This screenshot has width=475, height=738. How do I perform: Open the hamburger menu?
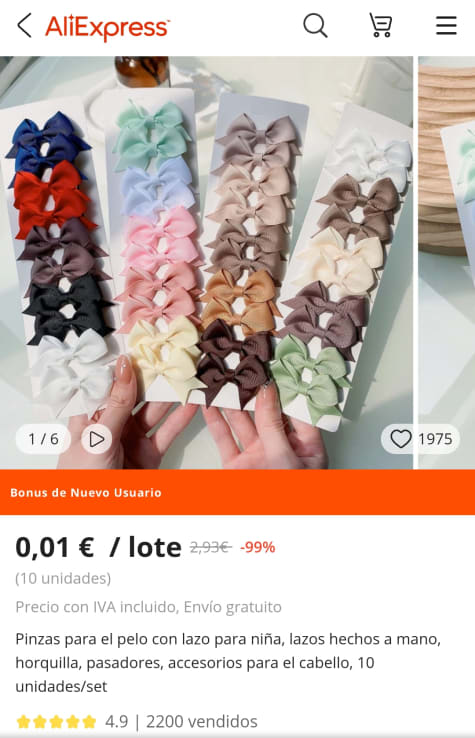[x=446, y=25]
